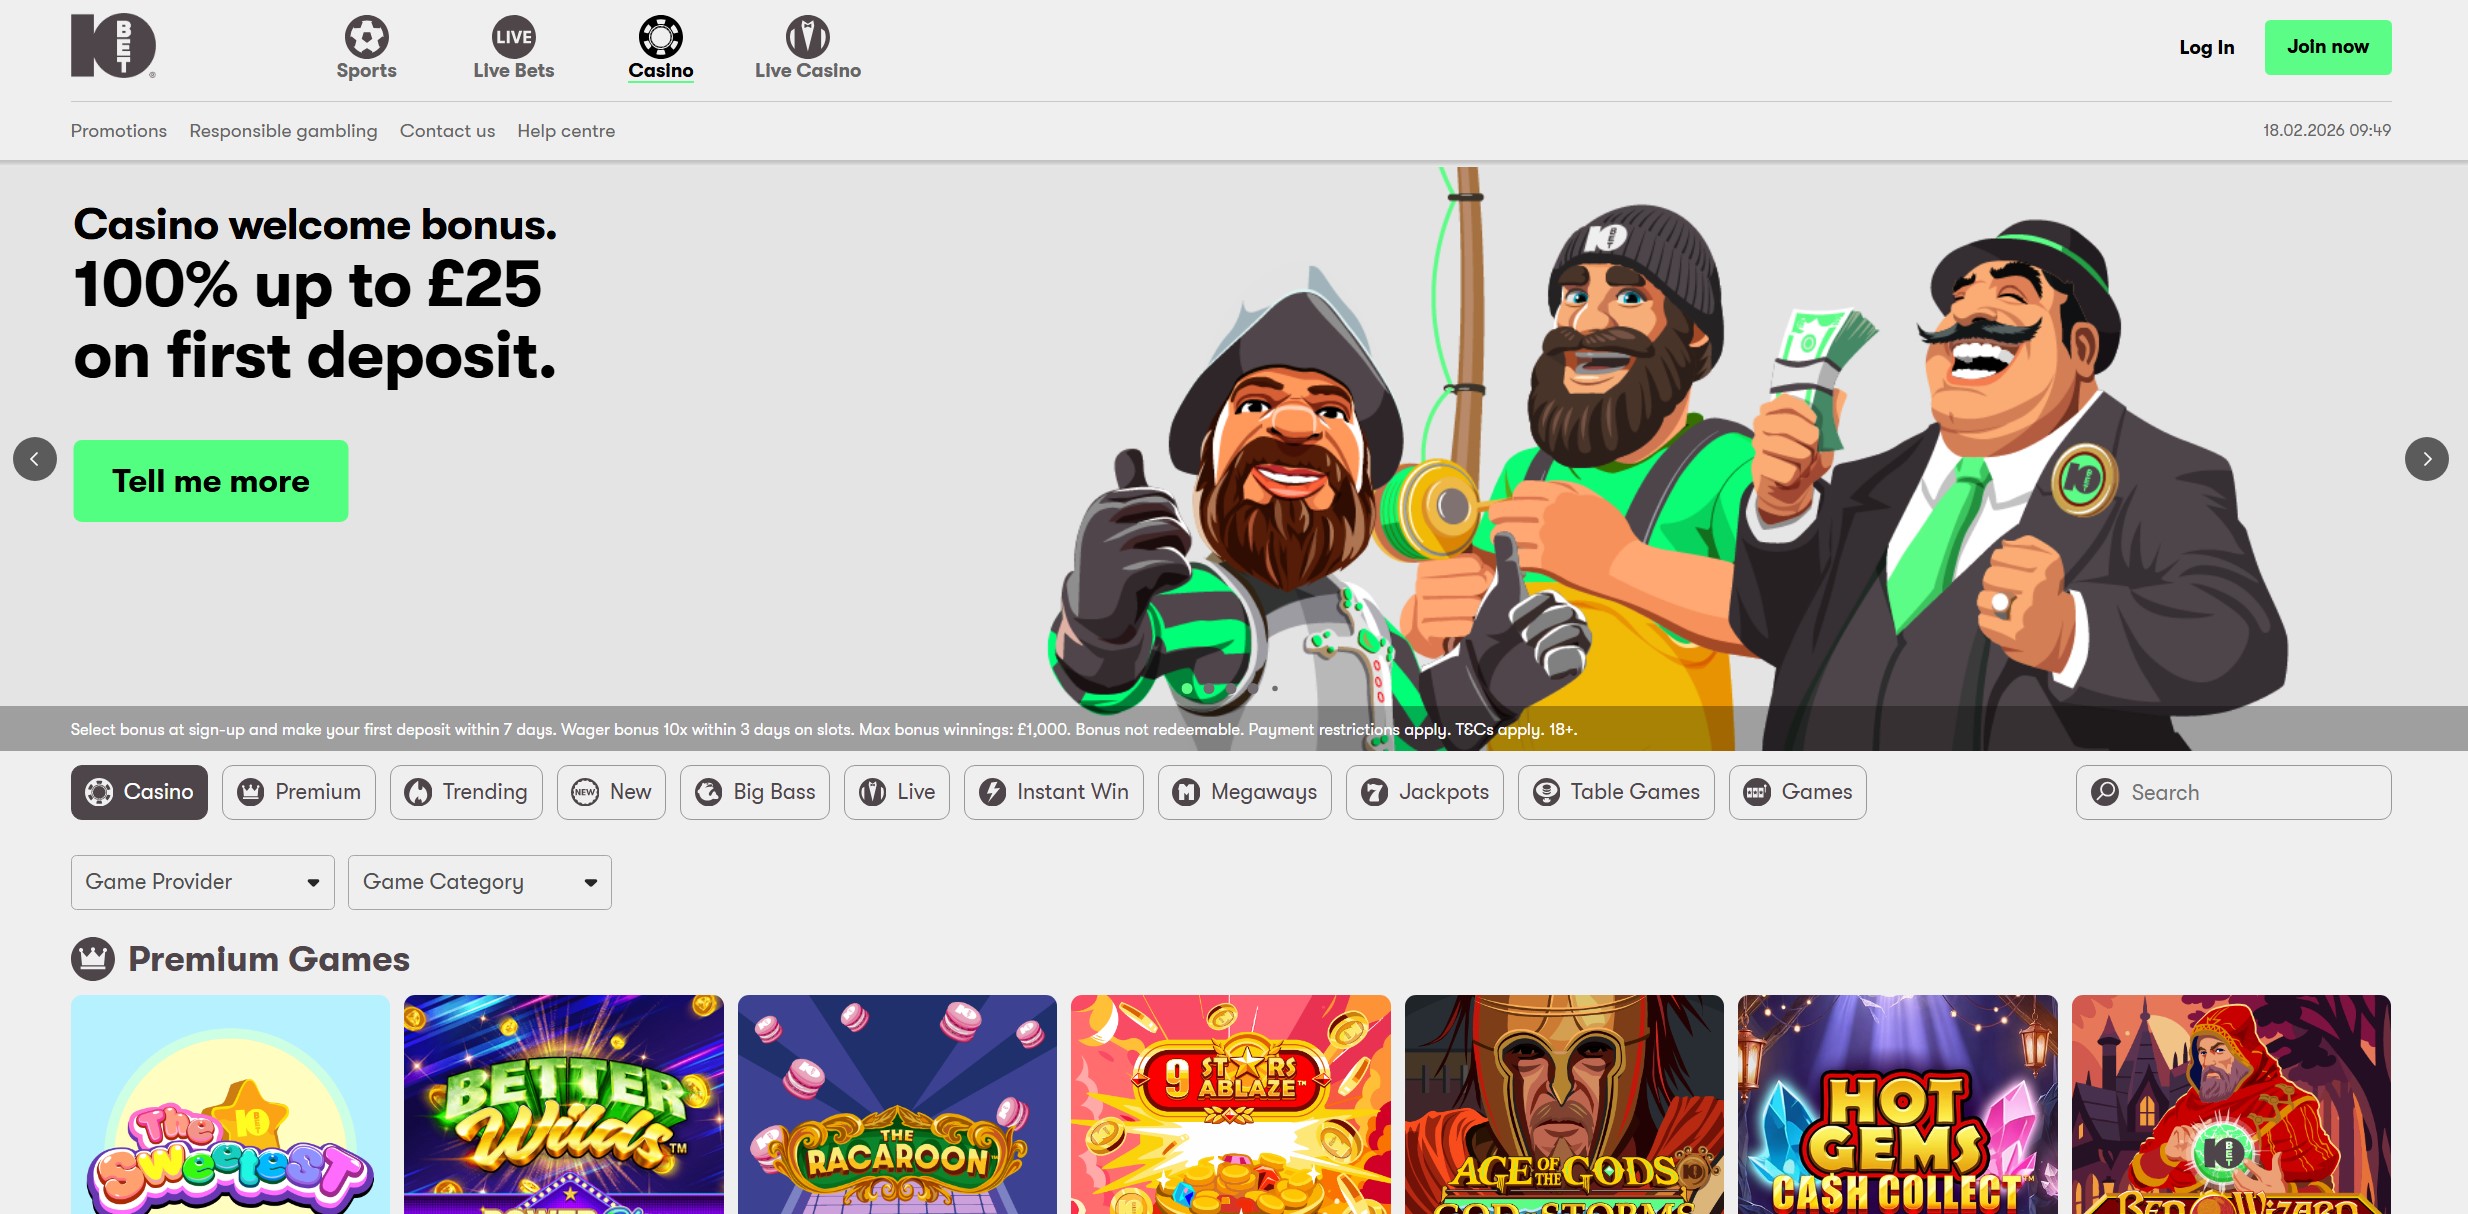Filter by Jackpots category
Viewport: 2468px width, 1214px height.
(1424, 792)
